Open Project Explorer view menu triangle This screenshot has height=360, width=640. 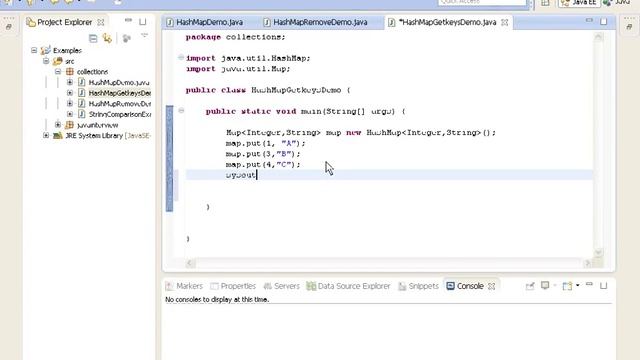144,36
